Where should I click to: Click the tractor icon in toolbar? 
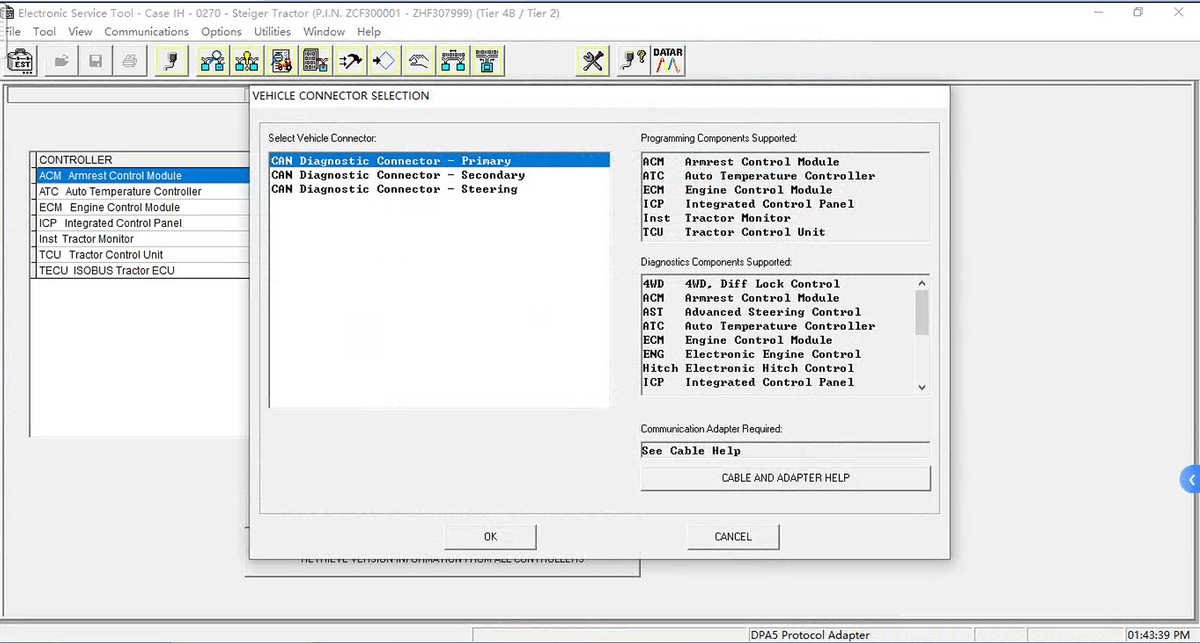coord(282,62)
